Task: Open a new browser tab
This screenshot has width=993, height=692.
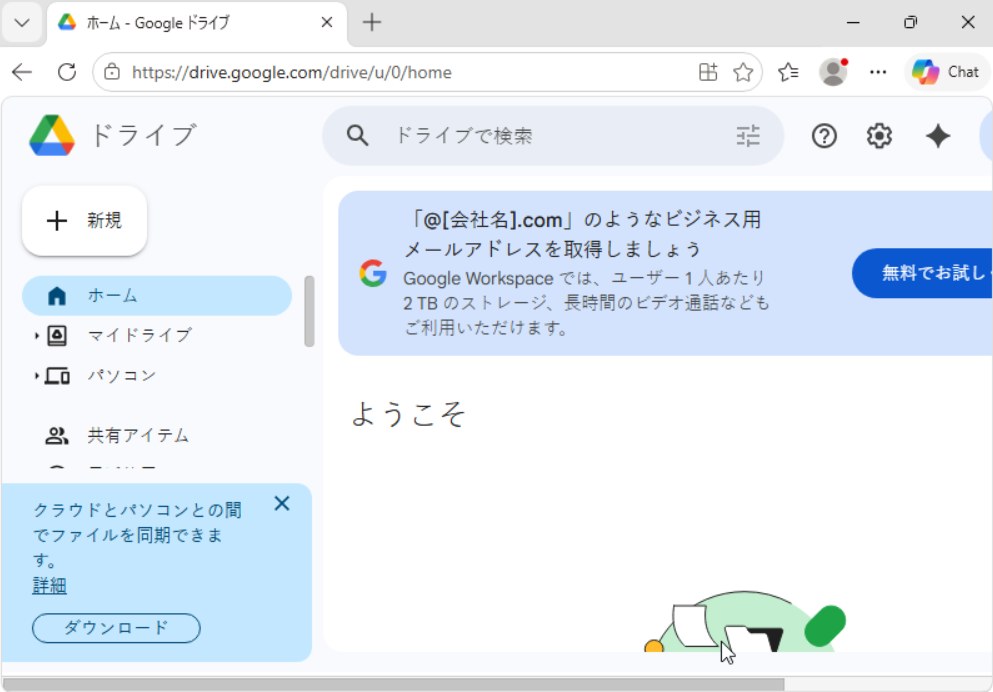Action: tap(372, 23)
